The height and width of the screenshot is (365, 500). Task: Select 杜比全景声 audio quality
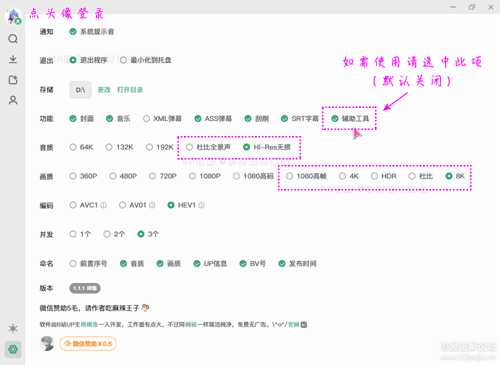click(x=189, y=147)
